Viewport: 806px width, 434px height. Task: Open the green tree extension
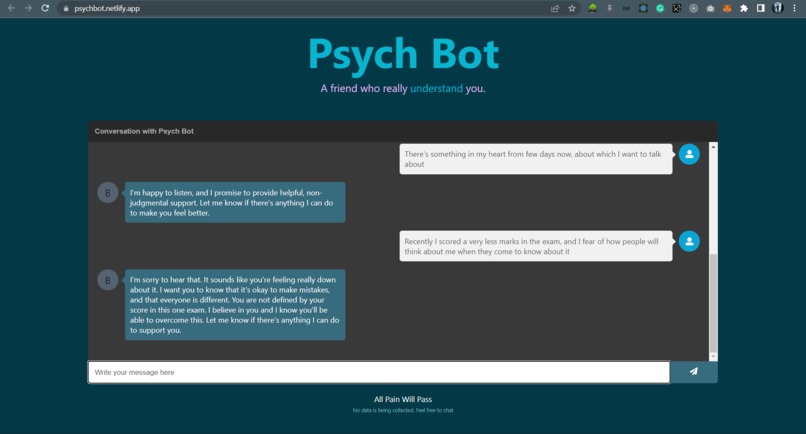coord(593,8)
